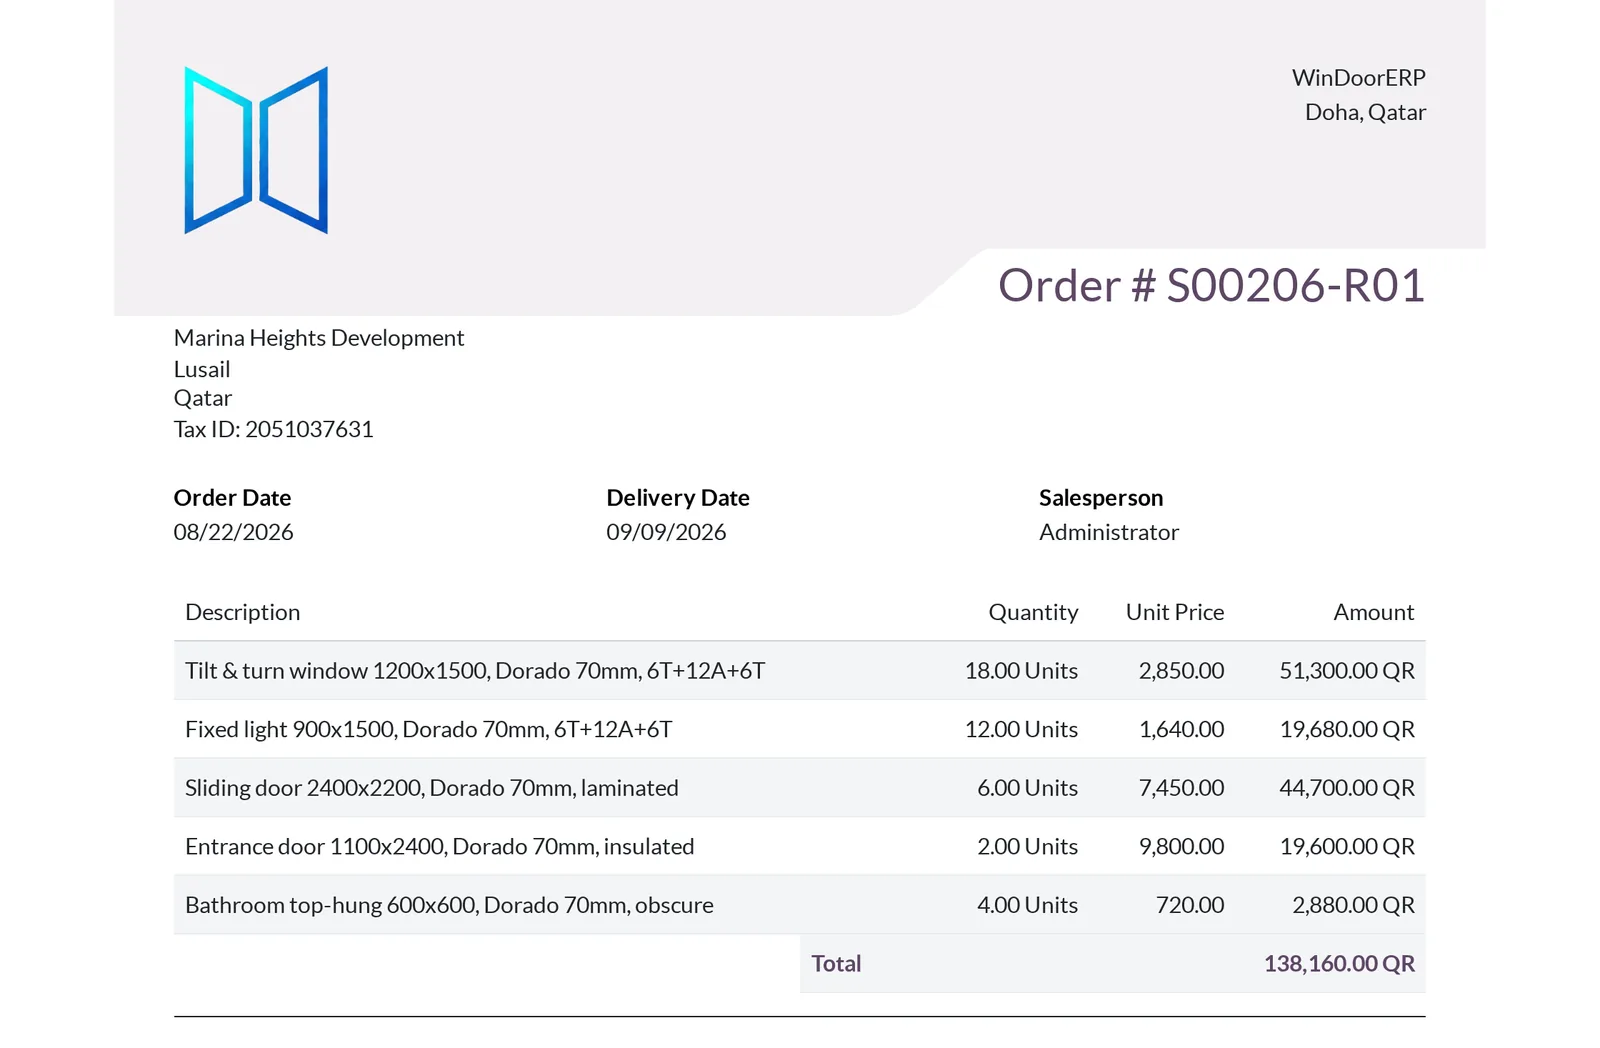Viewport: 1600px width, 1048px height.
Task: Click the 'Qatar' line below Lusail
Action: point(203,398)
